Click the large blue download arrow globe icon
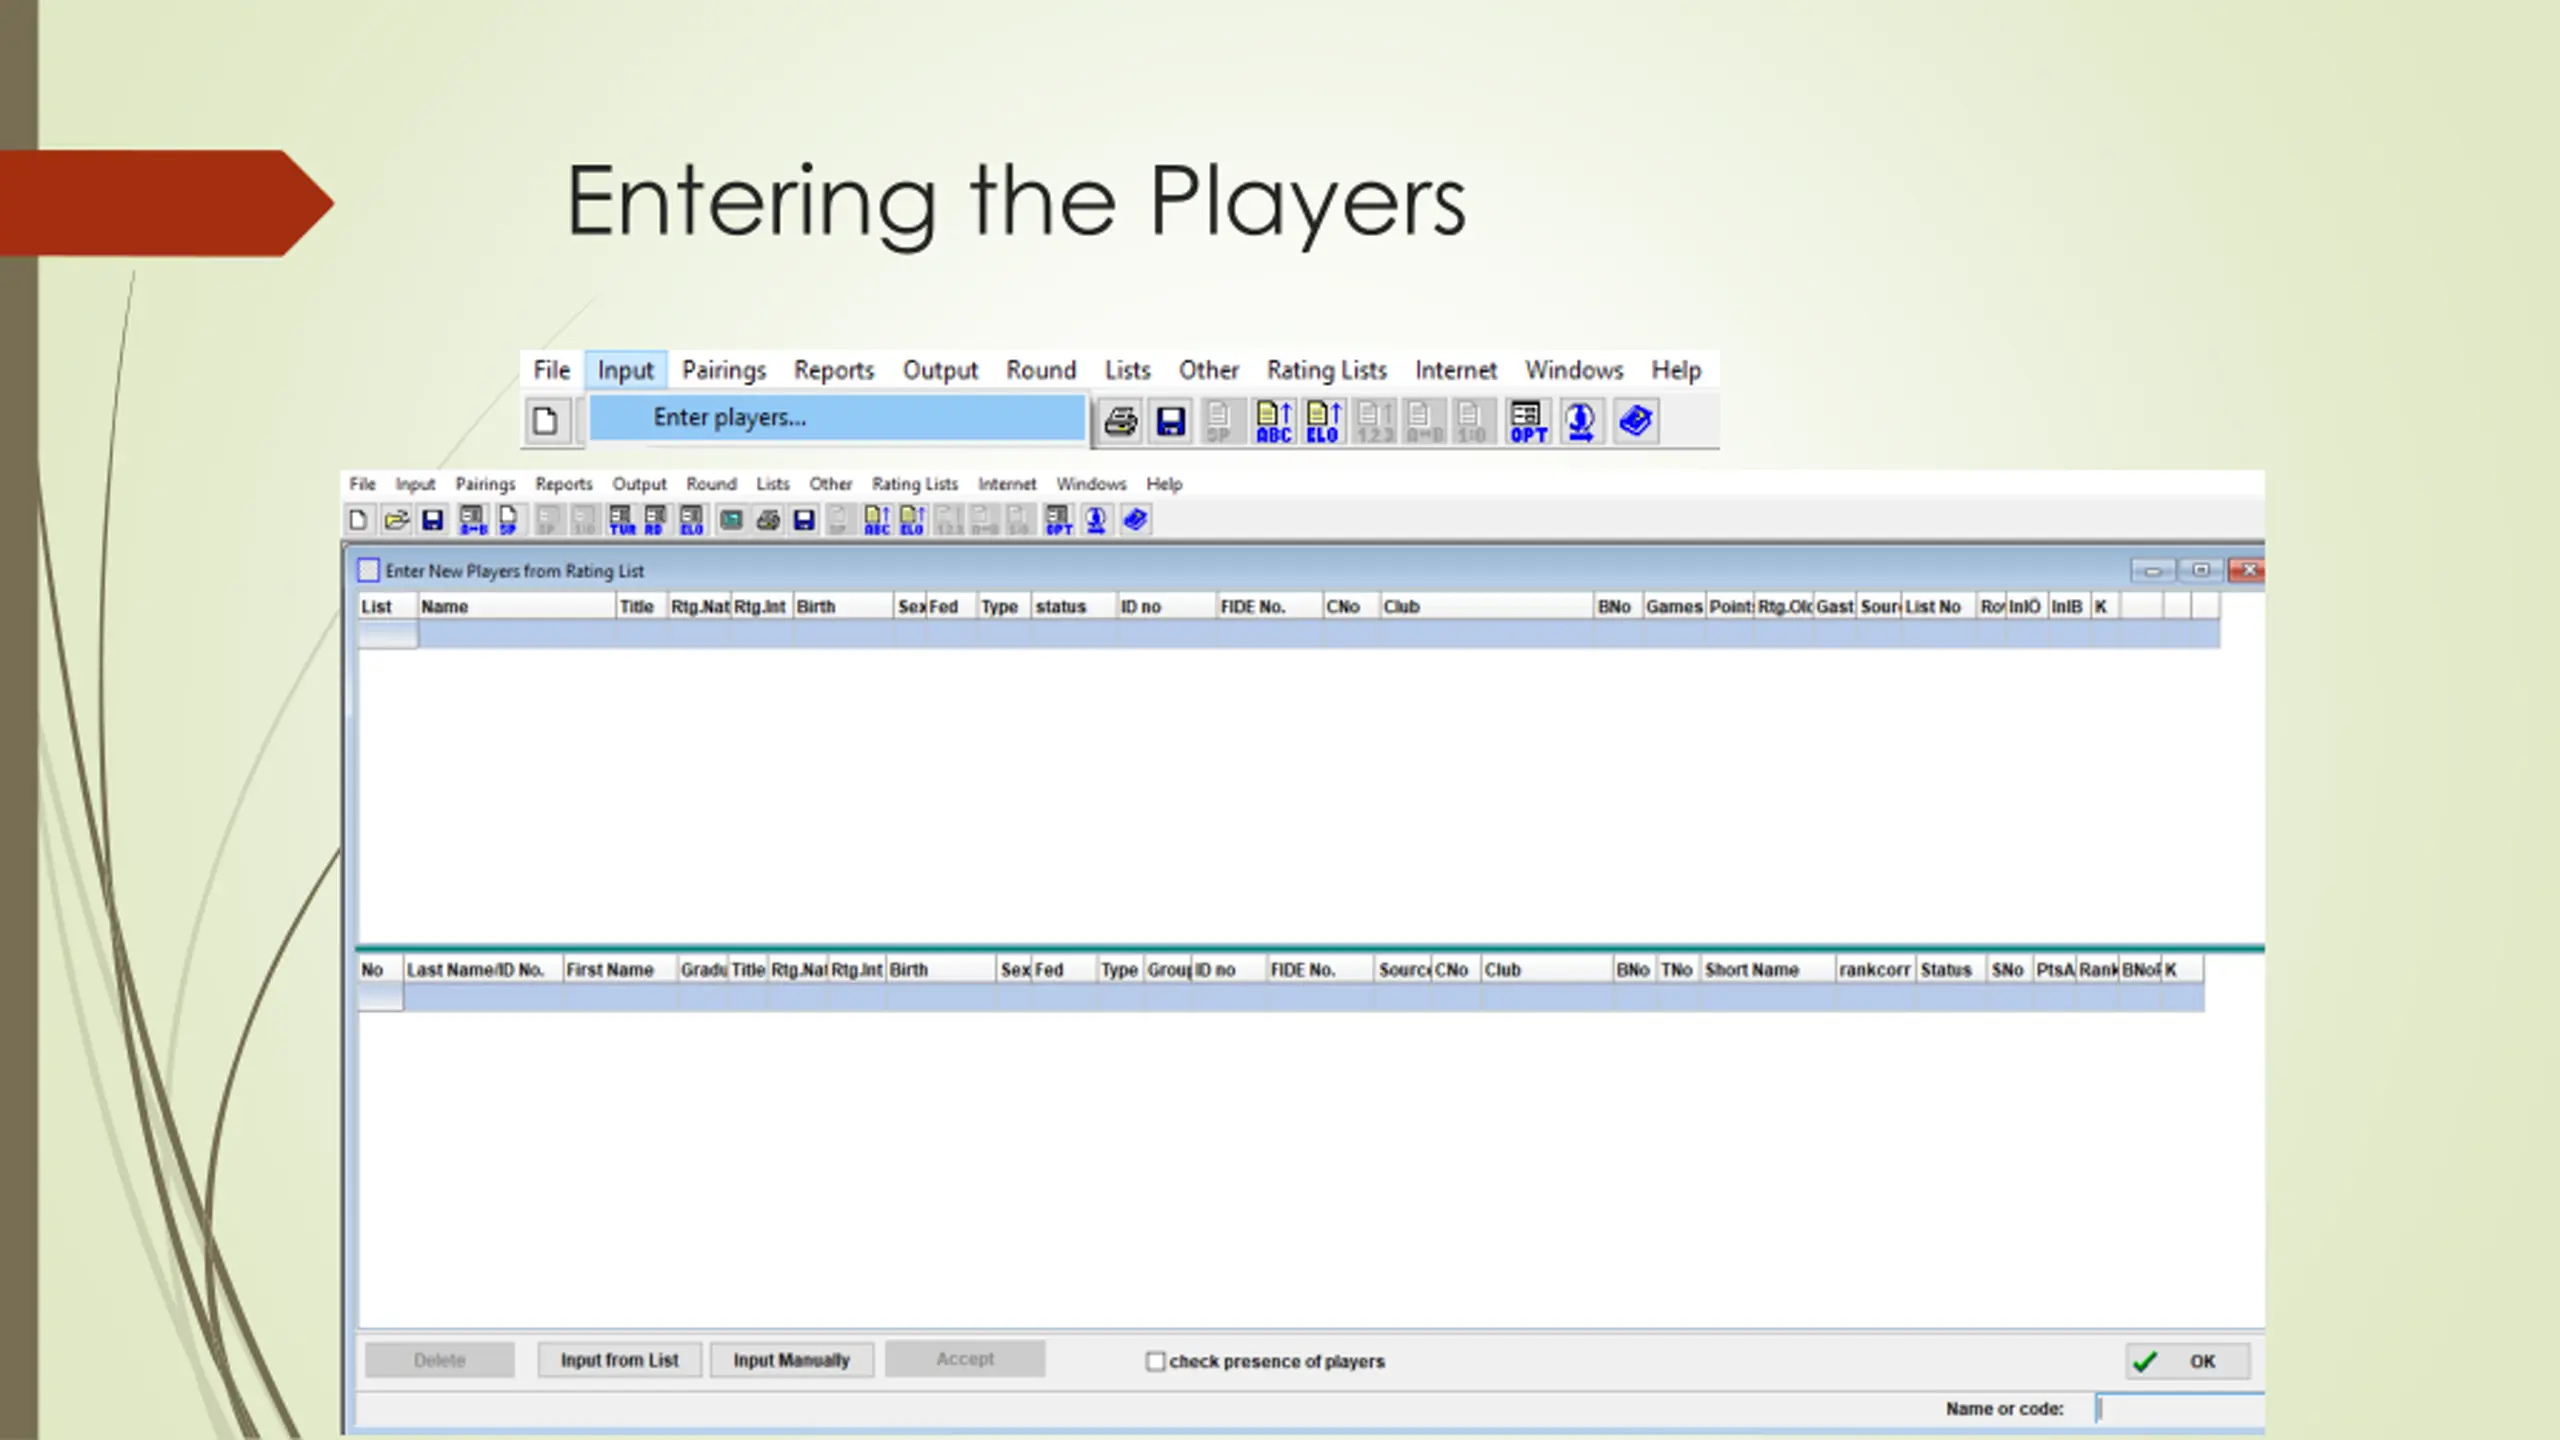This screenshot has width=2560, height=1440. point(1580,421)
